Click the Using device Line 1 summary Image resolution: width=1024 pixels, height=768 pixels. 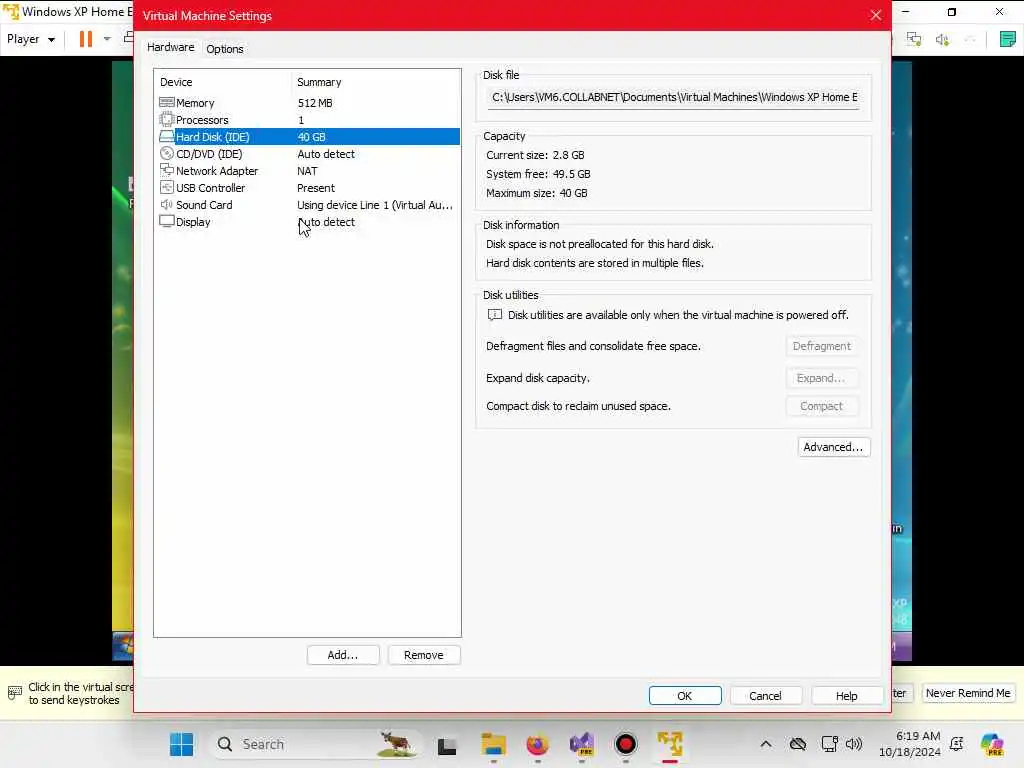(375, 205)
